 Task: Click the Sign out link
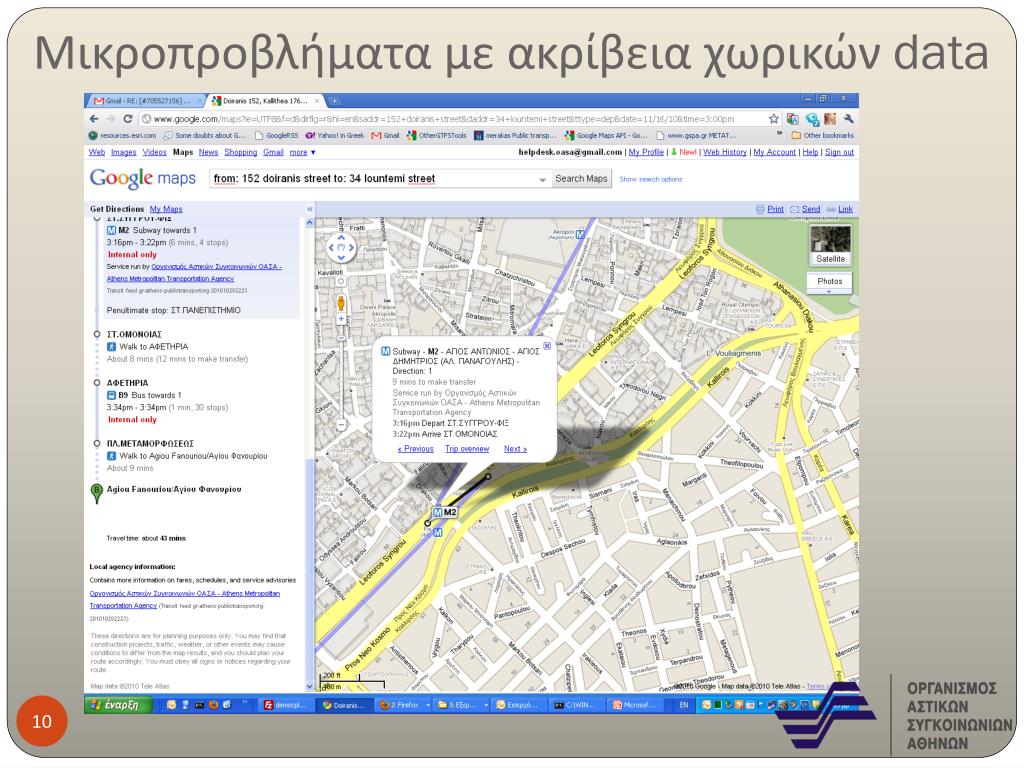(839, 152)
